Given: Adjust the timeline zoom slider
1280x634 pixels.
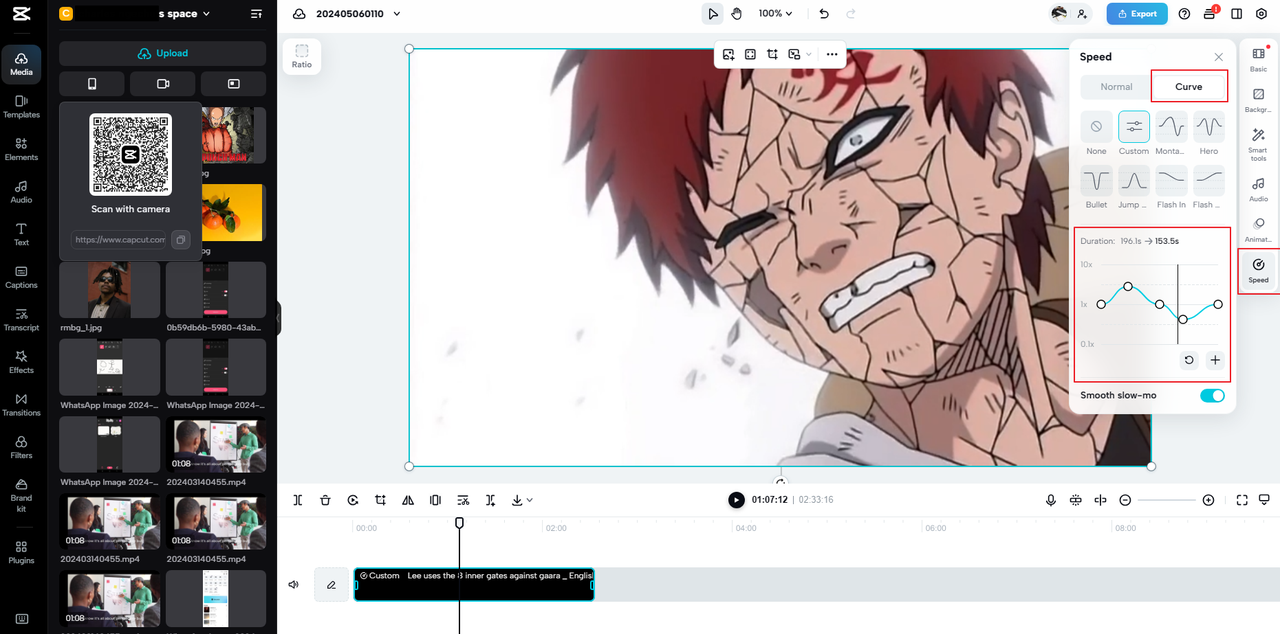Looking at the screenshot, I should click(1166, 500).
